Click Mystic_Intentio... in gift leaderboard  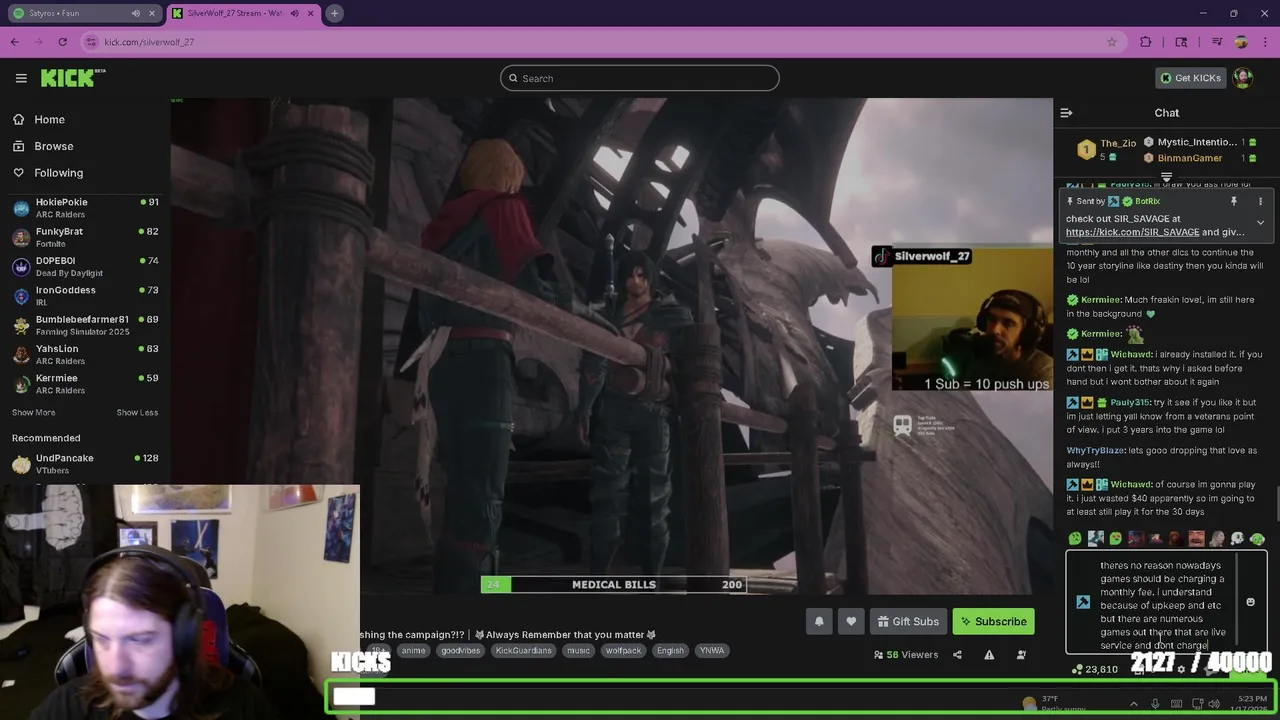tap(1197, 142)
